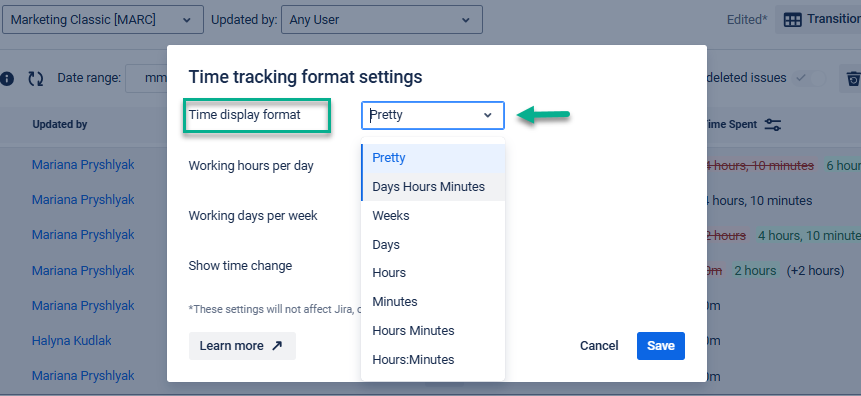Open Time Spent column filter settings icon
The image size is (861, 396).
point(773,125)
